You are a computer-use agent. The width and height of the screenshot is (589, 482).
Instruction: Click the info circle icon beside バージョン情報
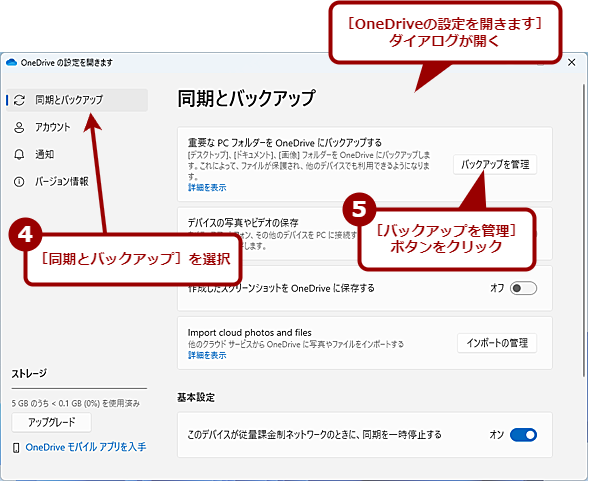click(19, 182)
